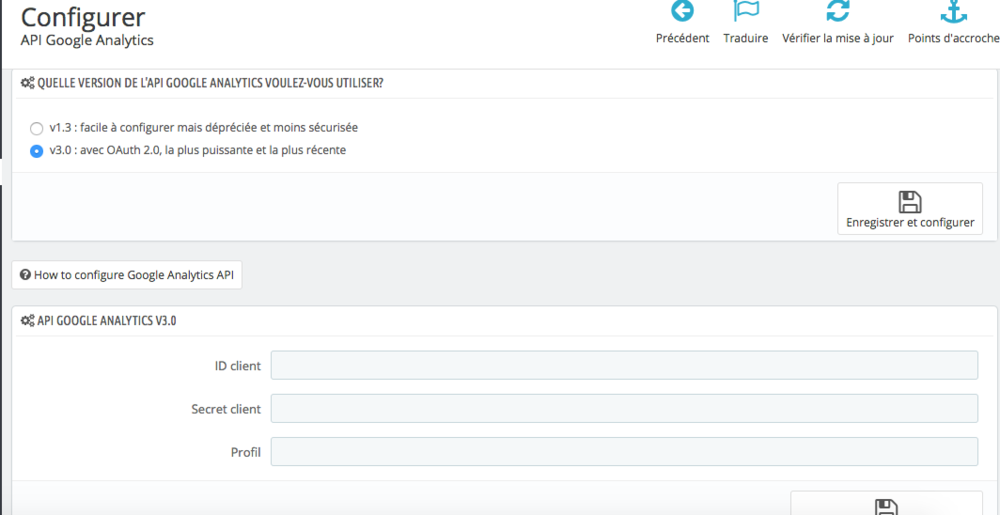Click the Points d'accroche label
The height and width of the screenshot is (515, 1000).
953,38
